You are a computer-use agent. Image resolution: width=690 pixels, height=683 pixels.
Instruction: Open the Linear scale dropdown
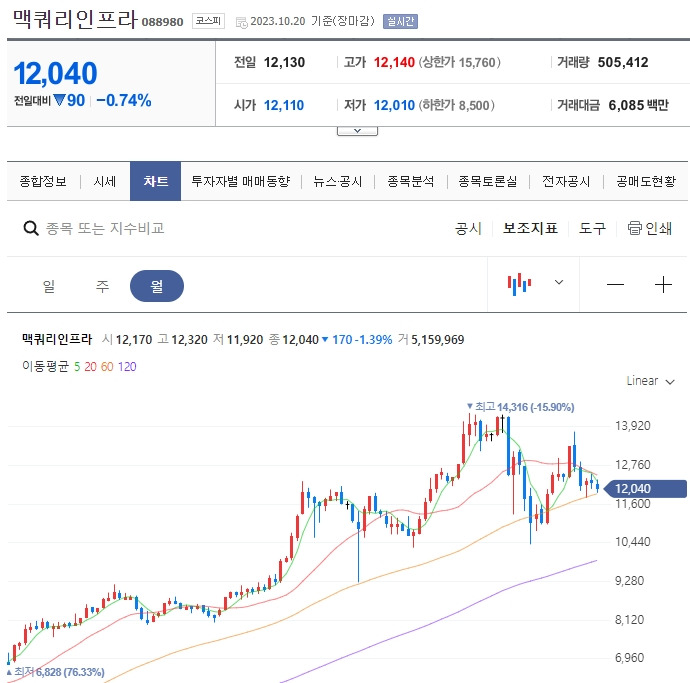click(650, 381)
